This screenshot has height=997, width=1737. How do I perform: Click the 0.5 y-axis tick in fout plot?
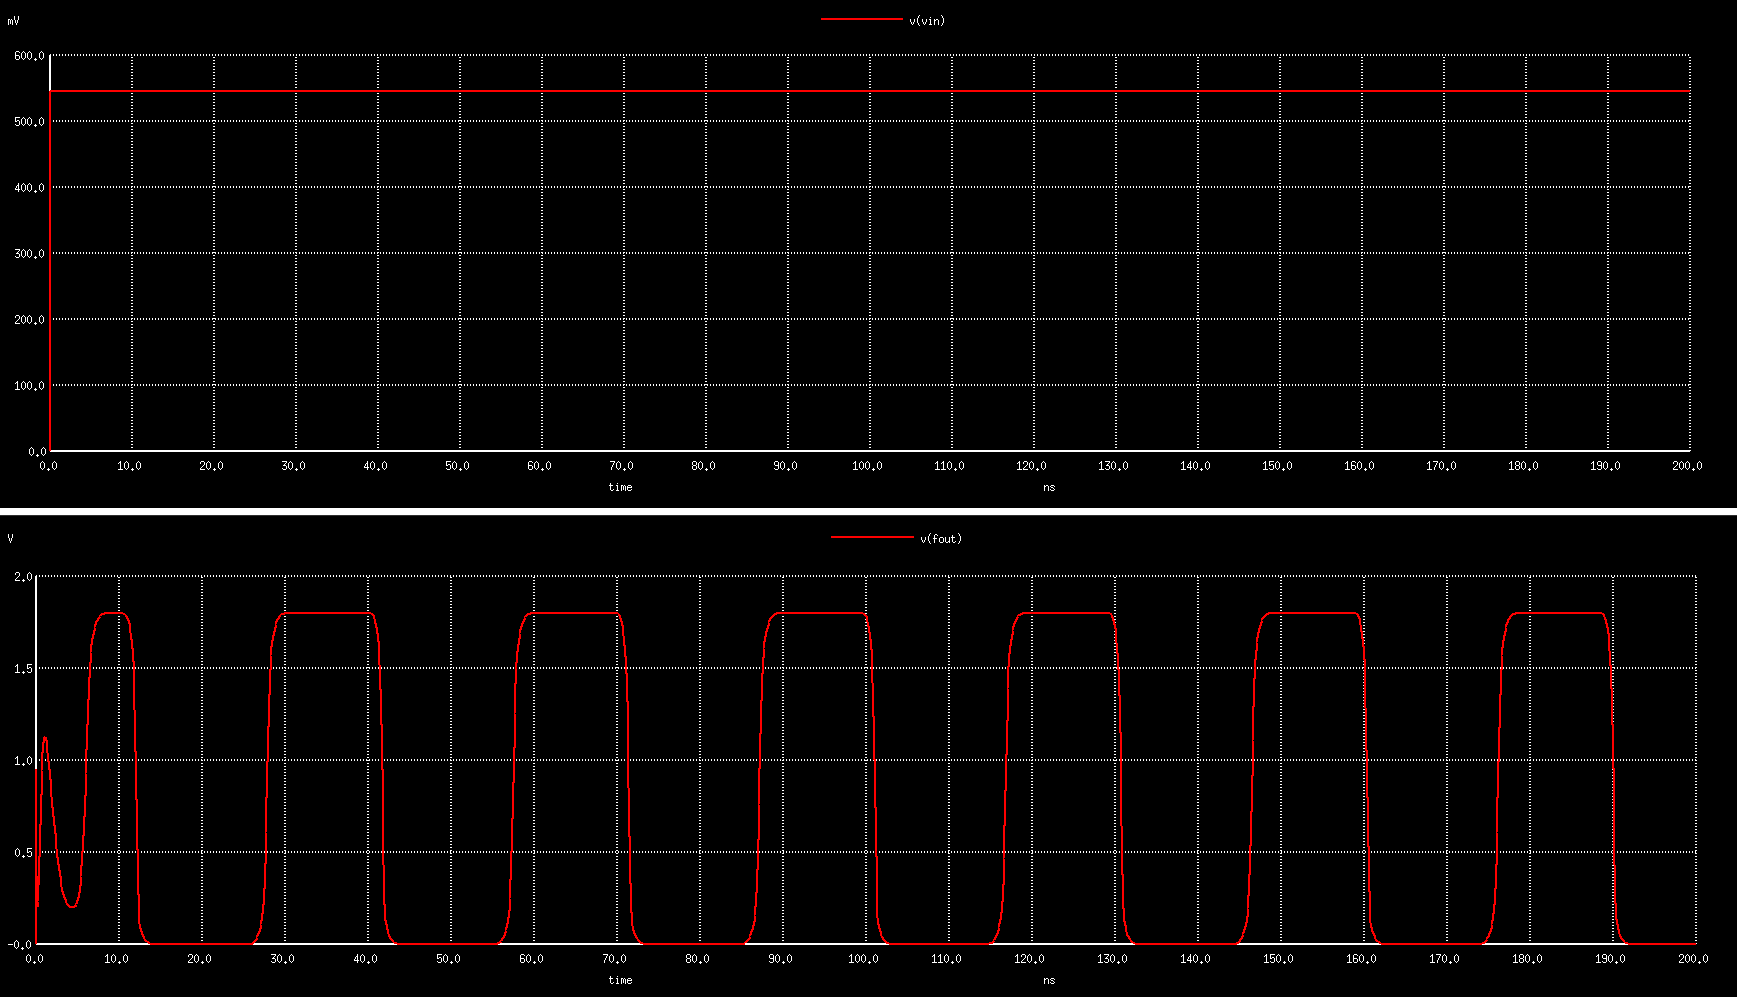23,853
